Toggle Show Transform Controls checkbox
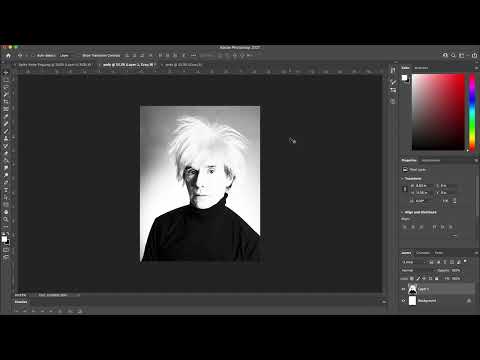The width and height of the screenshot is (480, 360). click(79, 55)
